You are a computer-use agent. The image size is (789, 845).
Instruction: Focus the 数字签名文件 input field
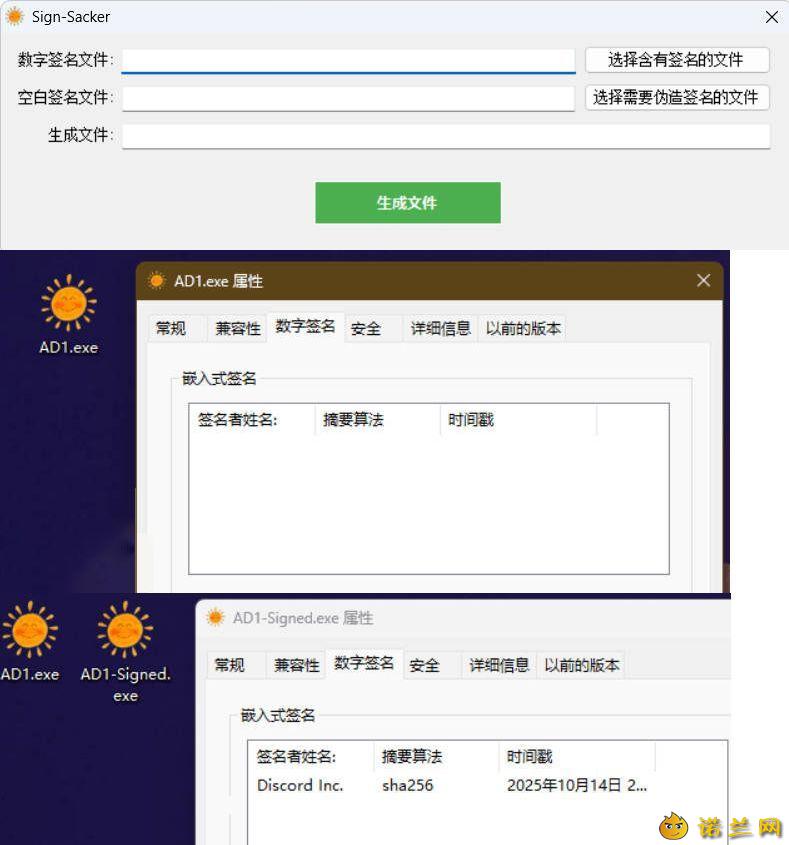(348, 60)
